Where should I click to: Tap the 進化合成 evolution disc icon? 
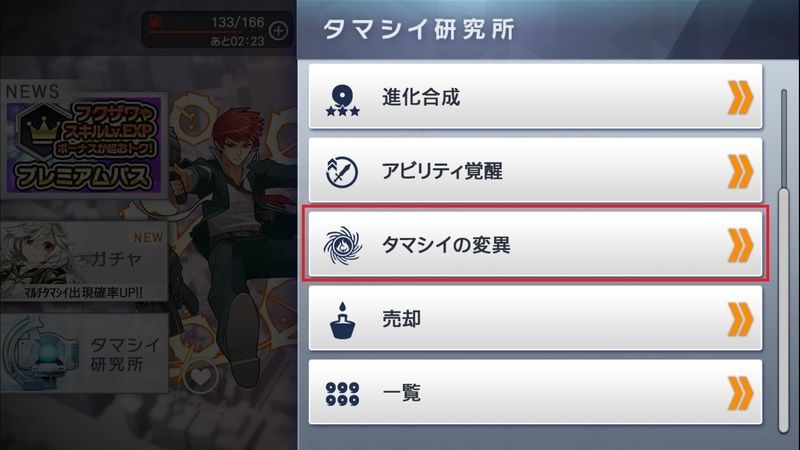tap(342, 100)
